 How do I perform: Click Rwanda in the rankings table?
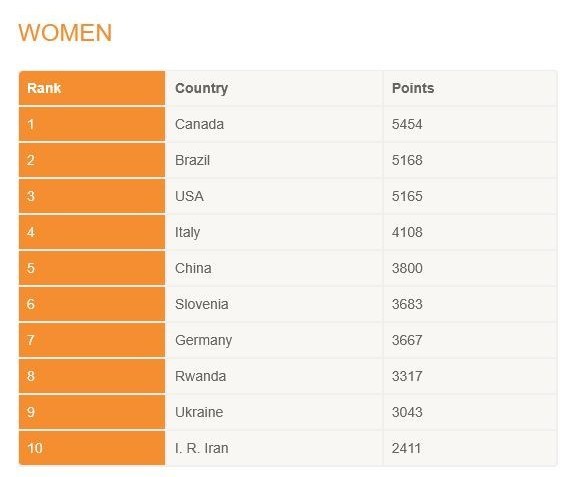[200, 376]
